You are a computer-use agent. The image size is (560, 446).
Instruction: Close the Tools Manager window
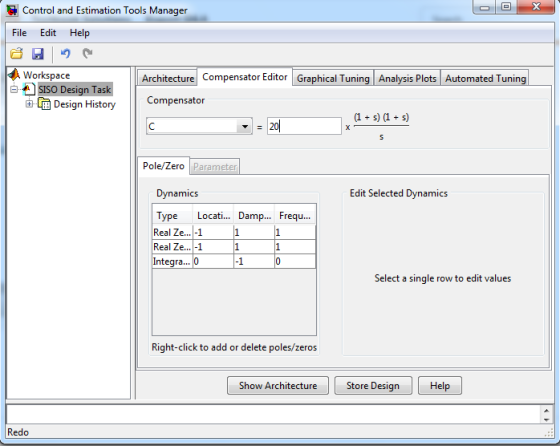pos(535,7)
